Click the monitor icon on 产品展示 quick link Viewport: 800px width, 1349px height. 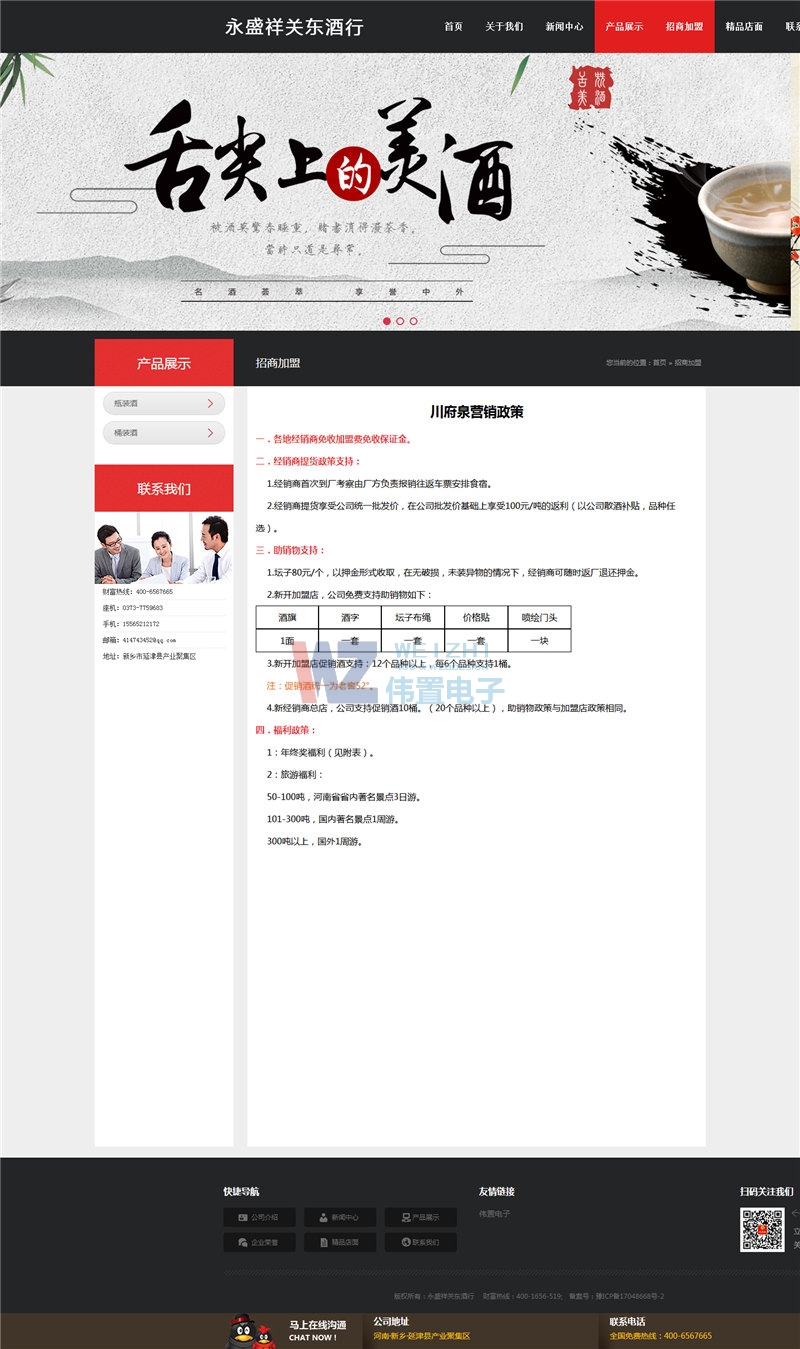406,1218
